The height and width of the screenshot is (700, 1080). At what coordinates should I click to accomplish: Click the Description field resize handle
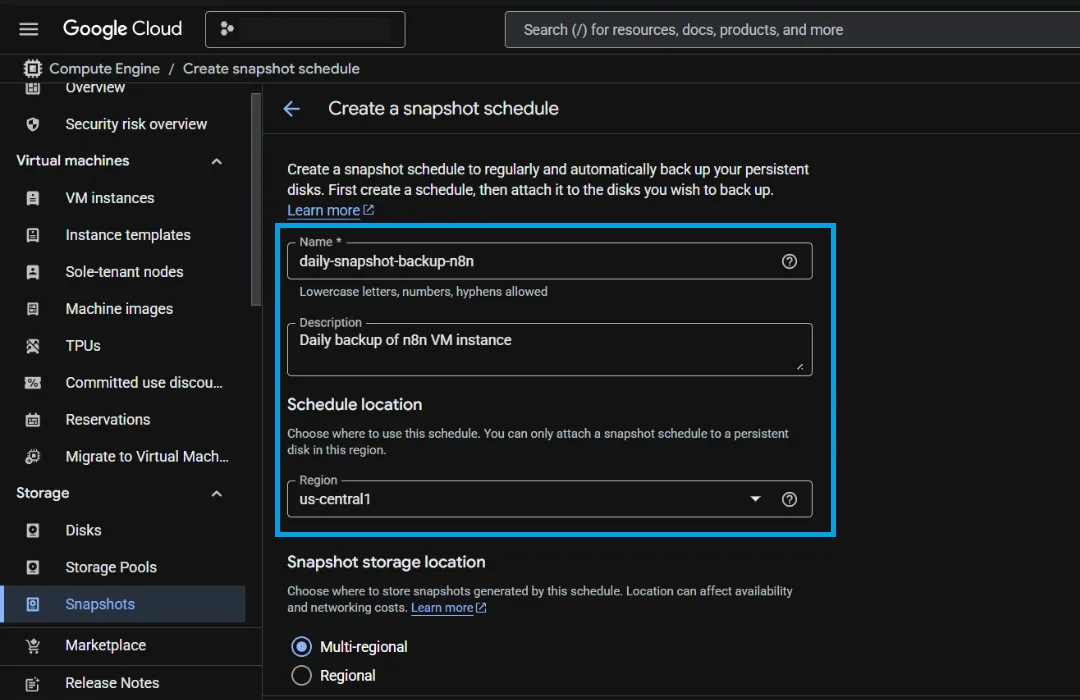[800, 367]
